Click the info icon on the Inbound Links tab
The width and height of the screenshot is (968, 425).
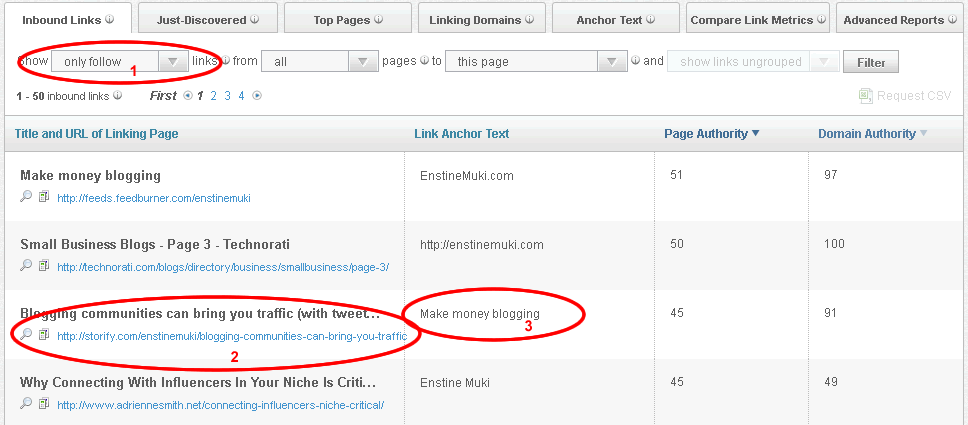pyautogui.click(x=110, y=19)
